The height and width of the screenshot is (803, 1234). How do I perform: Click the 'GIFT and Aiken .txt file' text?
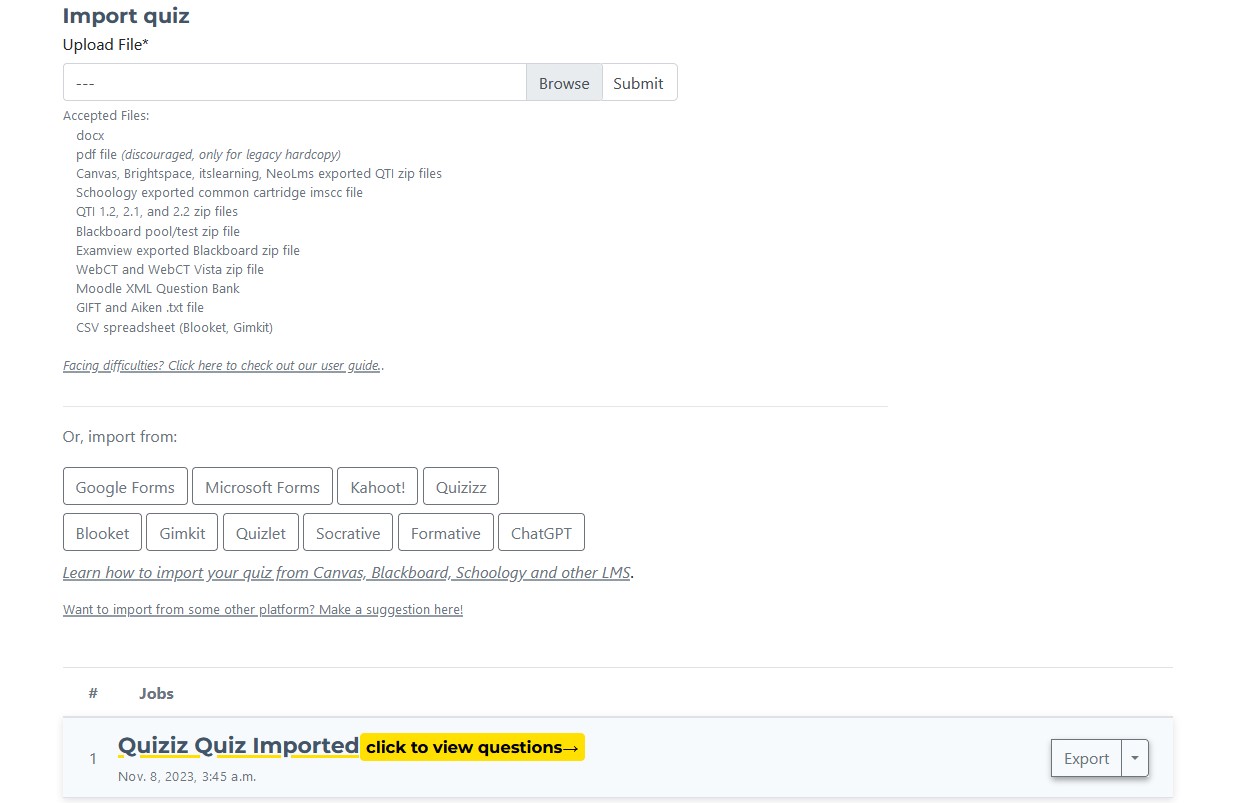pyautogui.click(x=140, y=308)
